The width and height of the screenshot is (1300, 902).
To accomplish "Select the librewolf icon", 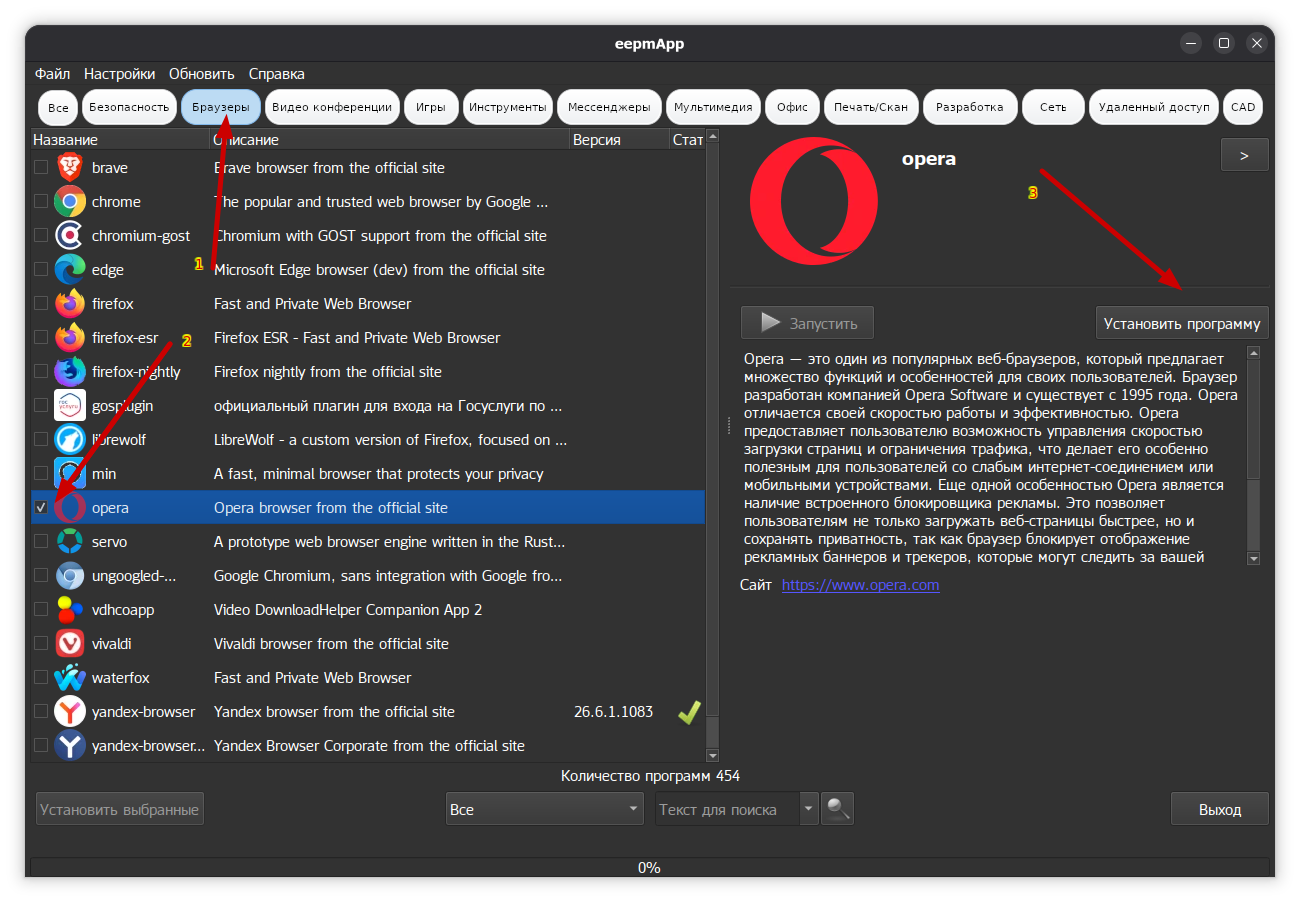I will tap(70, 440).
